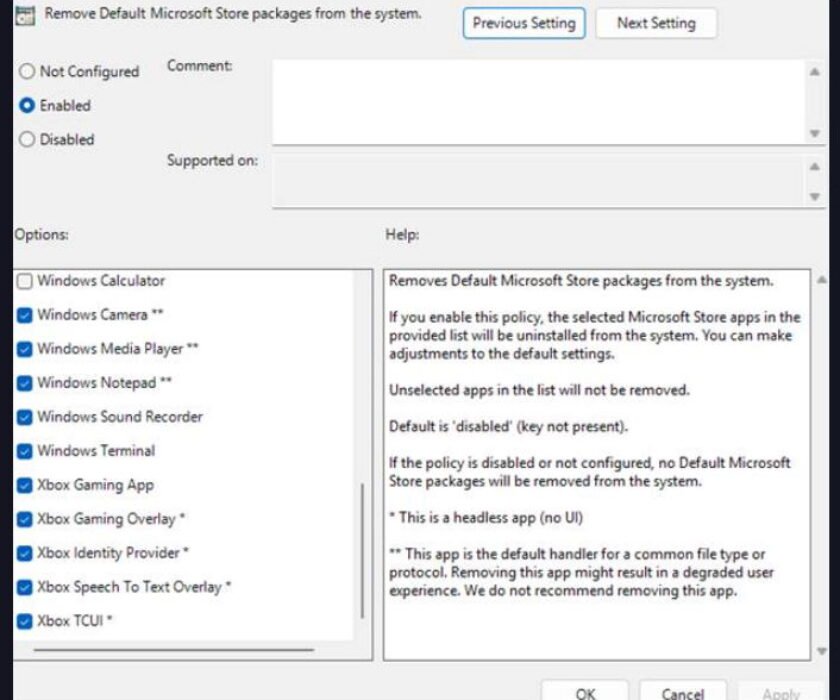The width and height of the screenshot is (840, 700).
Task: Uncheck the Windows Terminal checkbox
Action: tap(25, 451)
